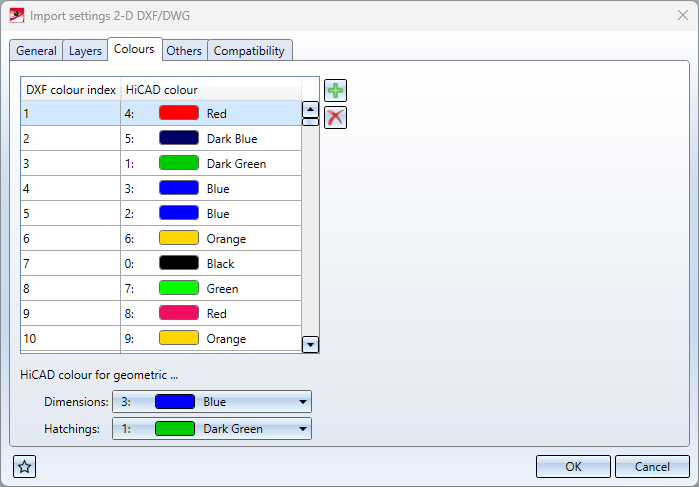The width and height of the screenshot is (699, 487).
Task: Click the Dark Green swatch in row 3
Action: 179,163
